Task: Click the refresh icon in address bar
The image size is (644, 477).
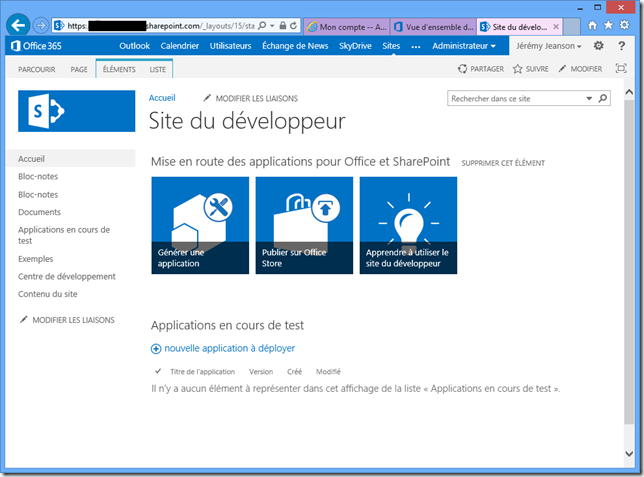Action: (x=293, y=26)
